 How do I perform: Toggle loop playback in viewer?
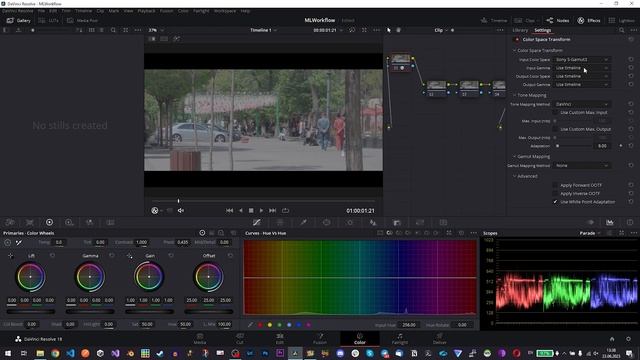[285, 211]
